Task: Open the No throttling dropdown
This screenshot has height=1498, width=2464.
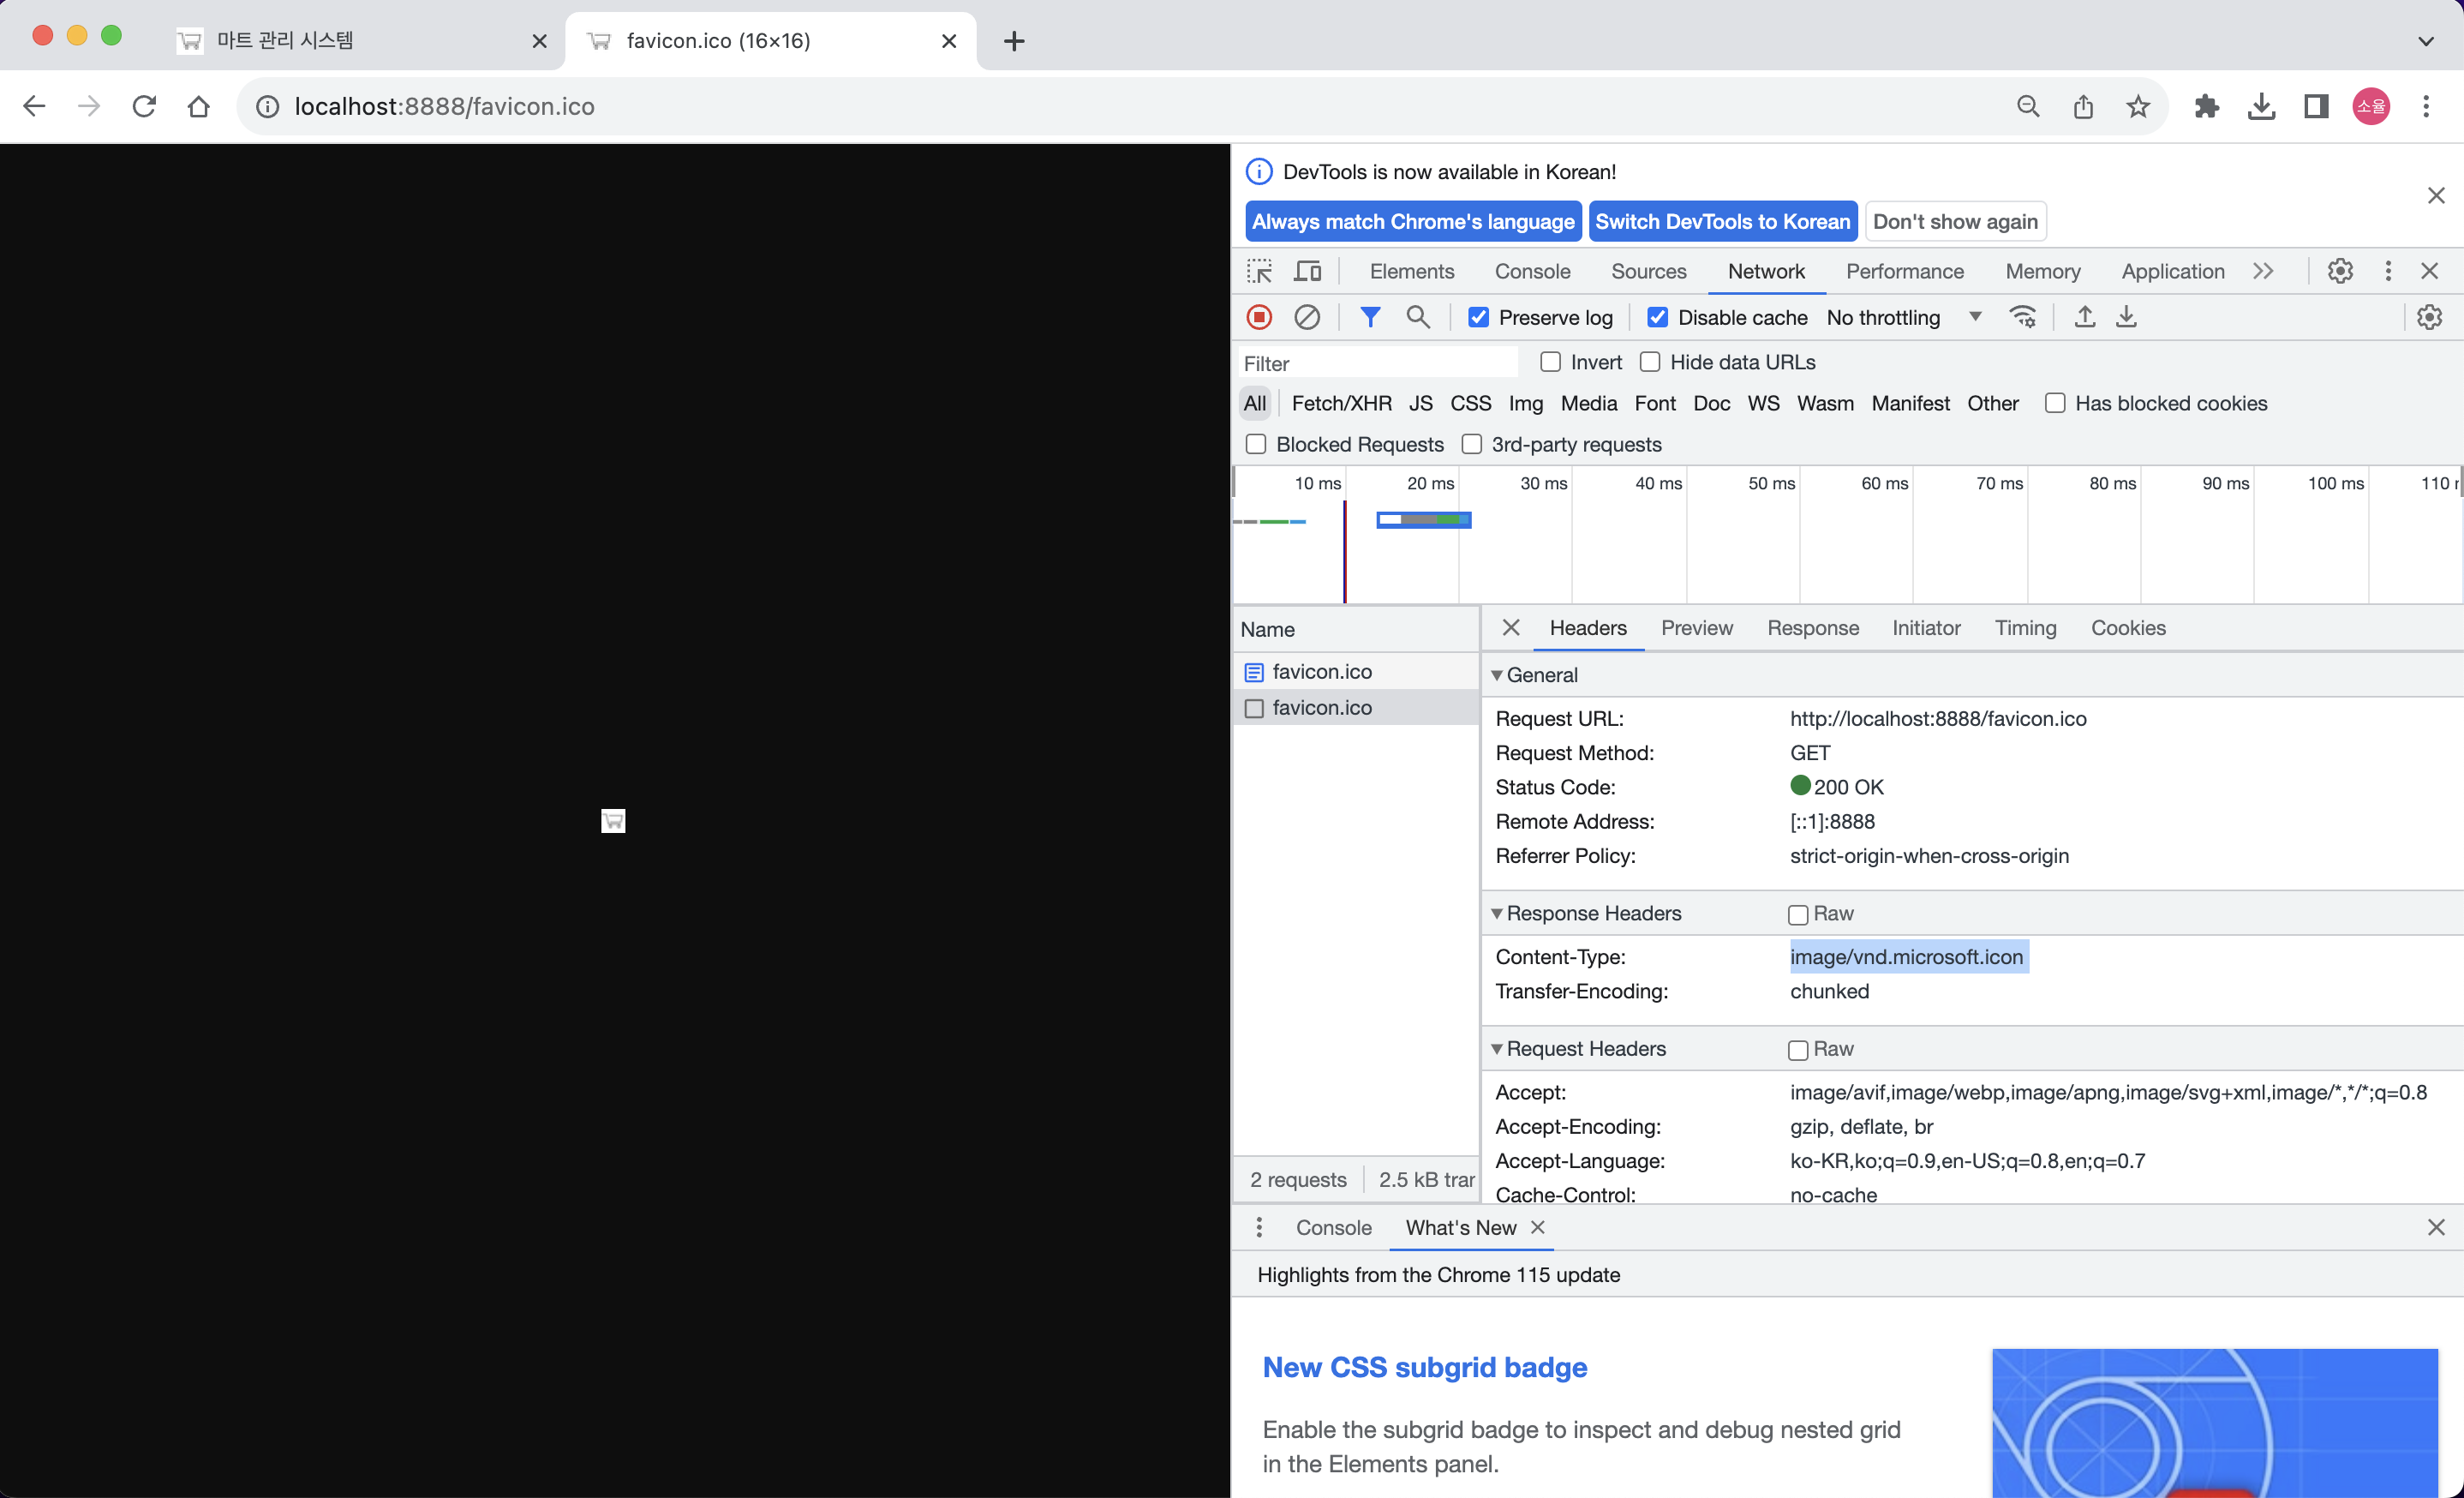Action: click(1903, 317)
